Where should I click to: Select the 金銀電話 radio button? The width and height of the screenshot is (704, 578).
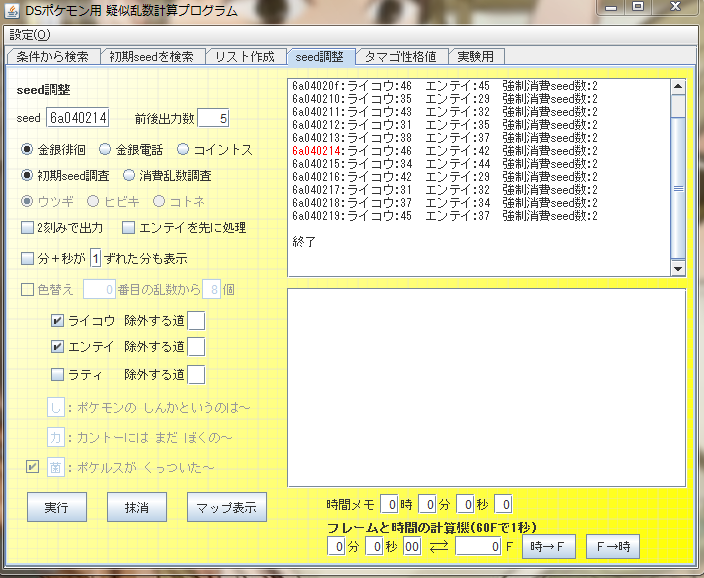105,149
